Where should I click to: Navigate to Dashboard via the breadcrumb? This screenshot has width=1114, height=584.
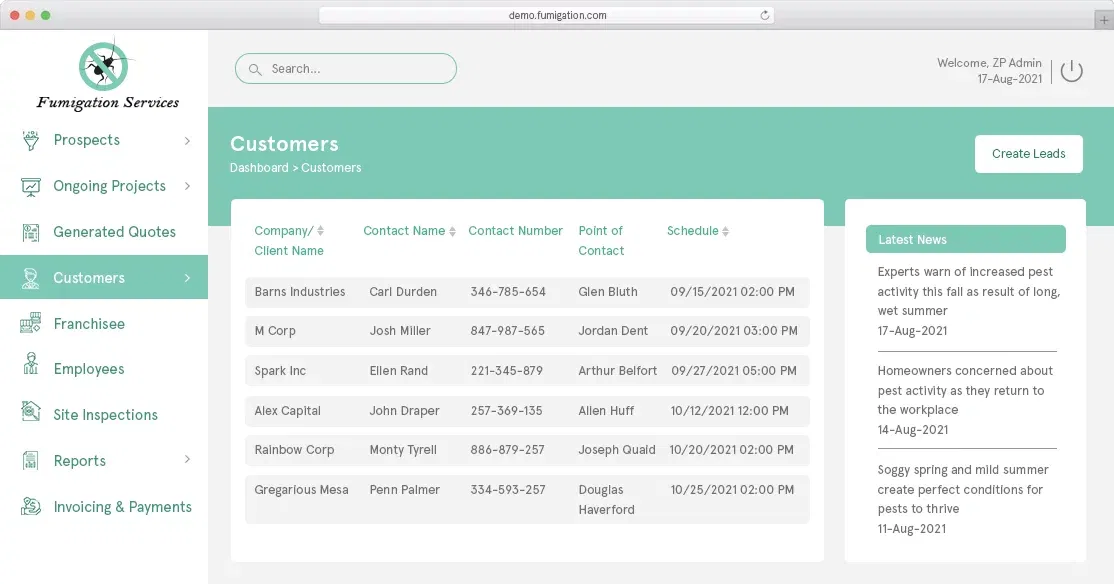click(258, 167)
